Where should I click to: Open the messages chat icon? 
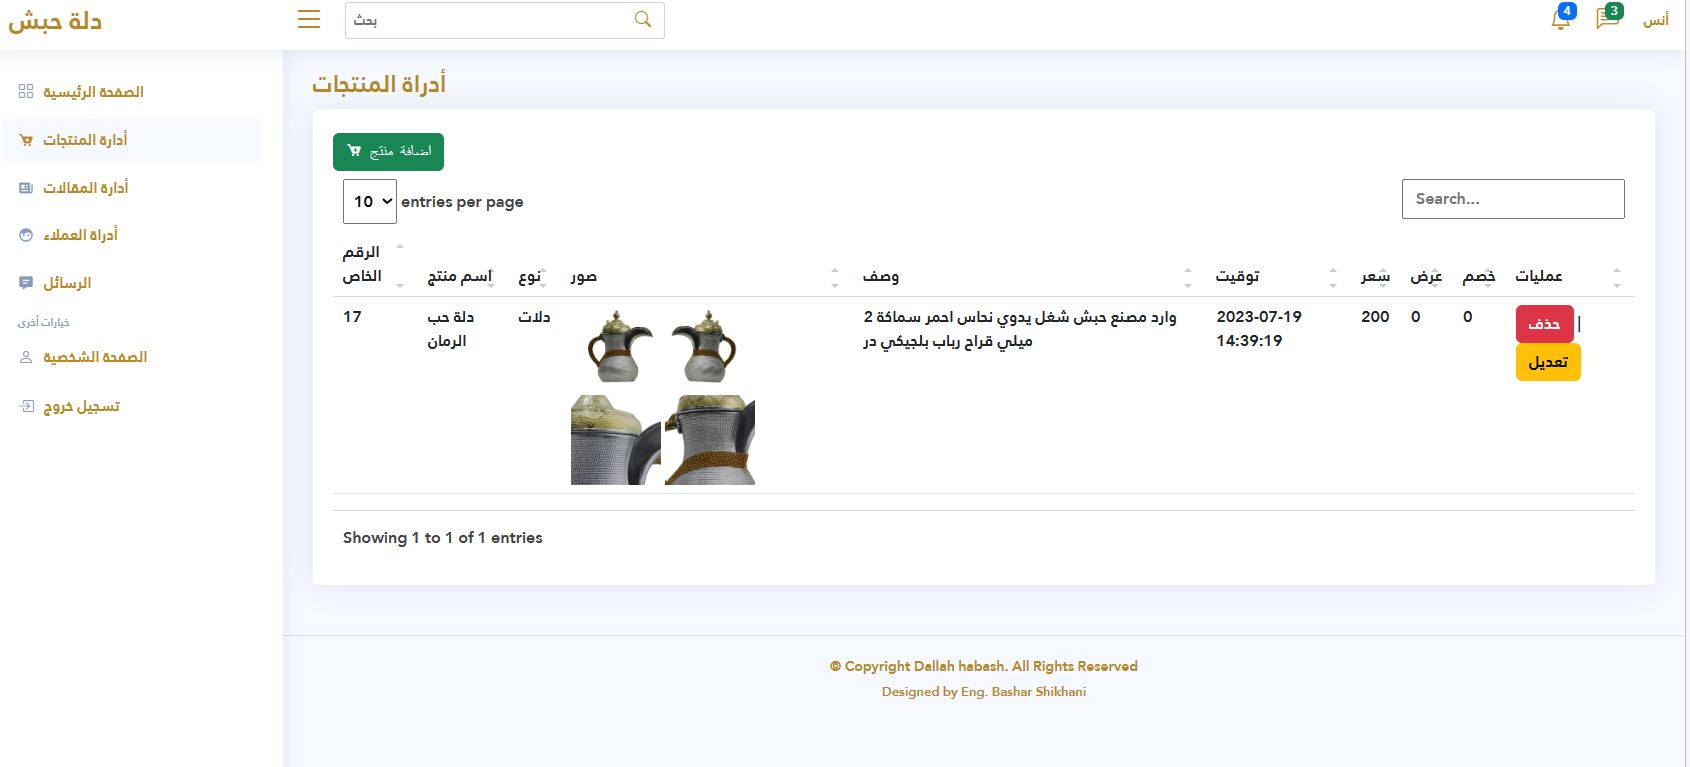[1607, 19]
